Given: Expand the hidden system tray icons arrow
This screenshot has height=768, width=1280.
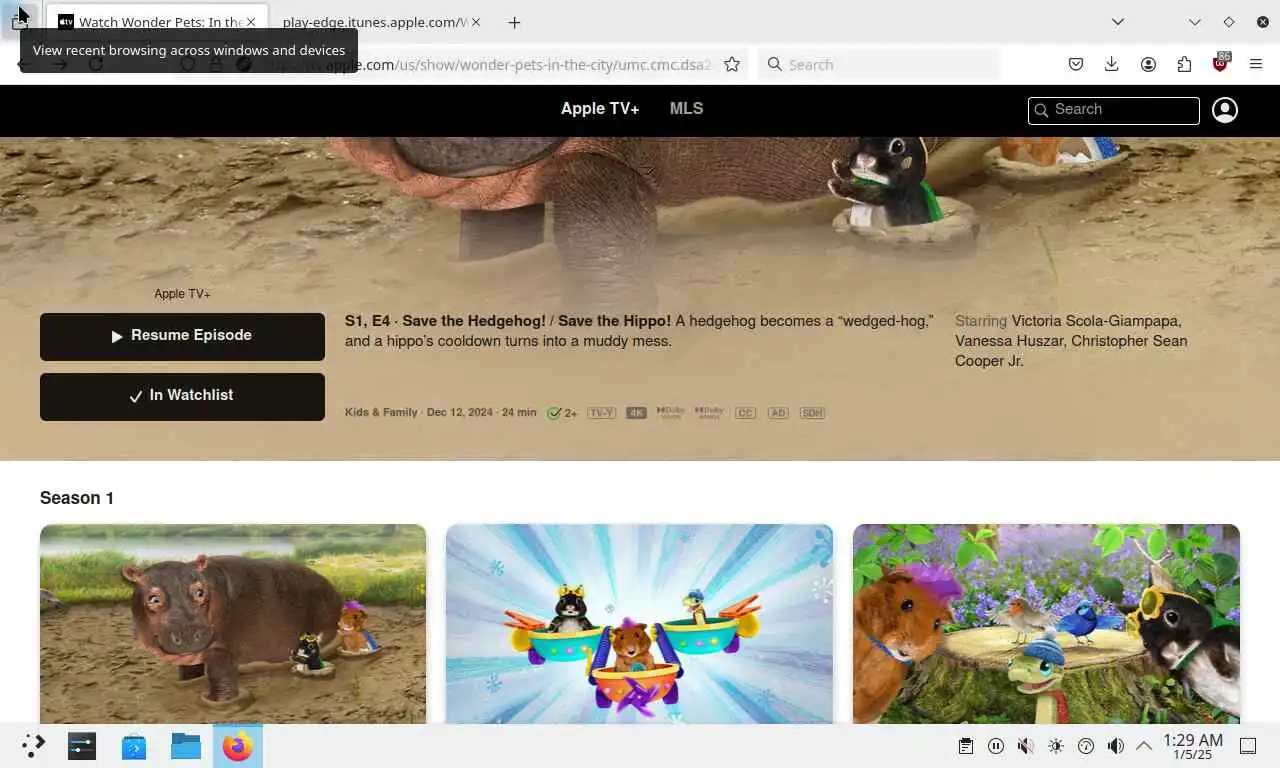Looking at the screenshot, I should click(x=1144, y=746).
